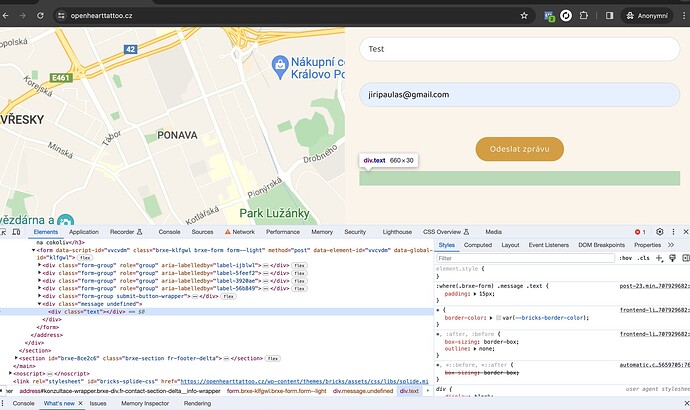
Task: Open the Recorder panel tab
Action: tap(126, 232)
